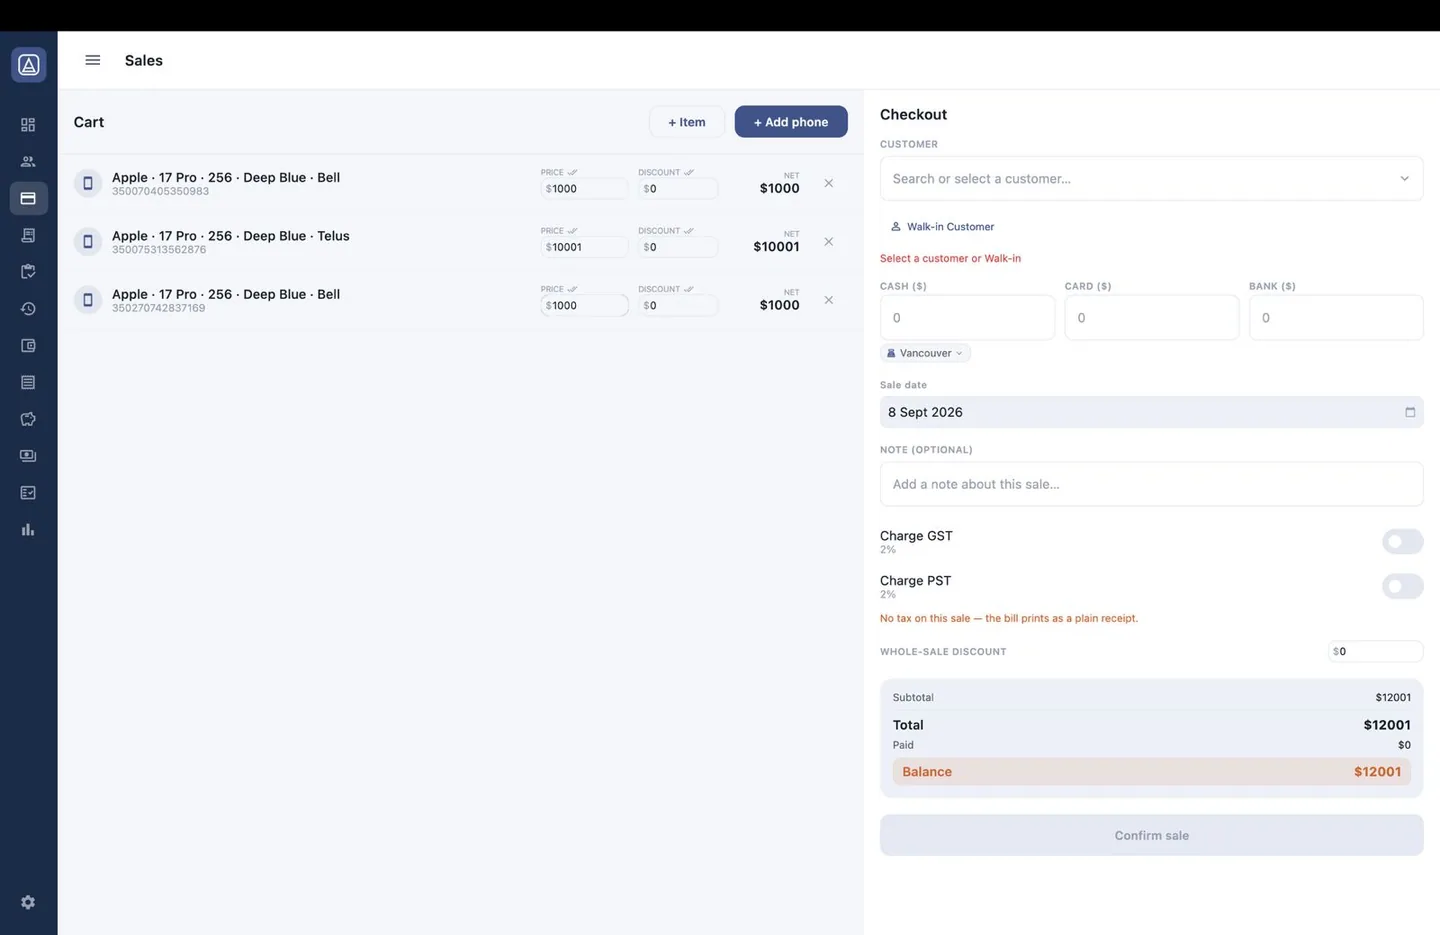The image size is (1440, 935).
Task: Select the highlighted sales card icon in sidebar
Action: pyautogui.click(x=28, y=198)
